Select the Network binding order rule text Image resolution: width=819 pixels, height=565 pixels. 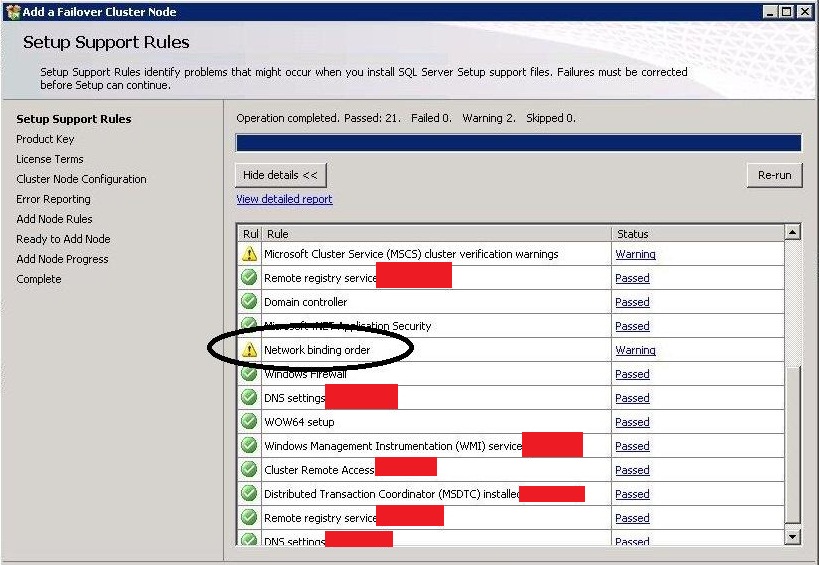coord(317,350)
